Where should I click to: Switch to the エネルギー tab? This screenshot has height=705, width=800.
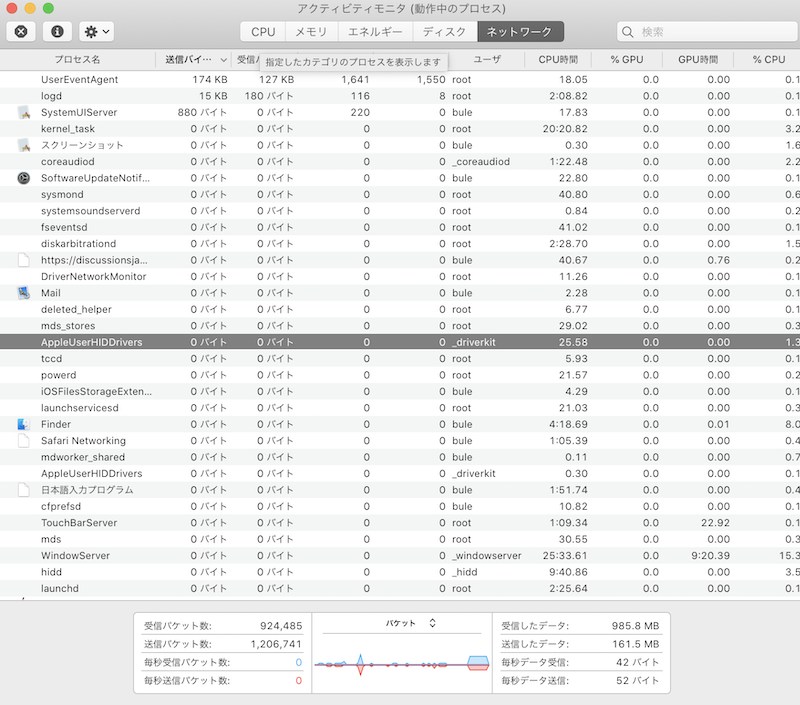375,32
